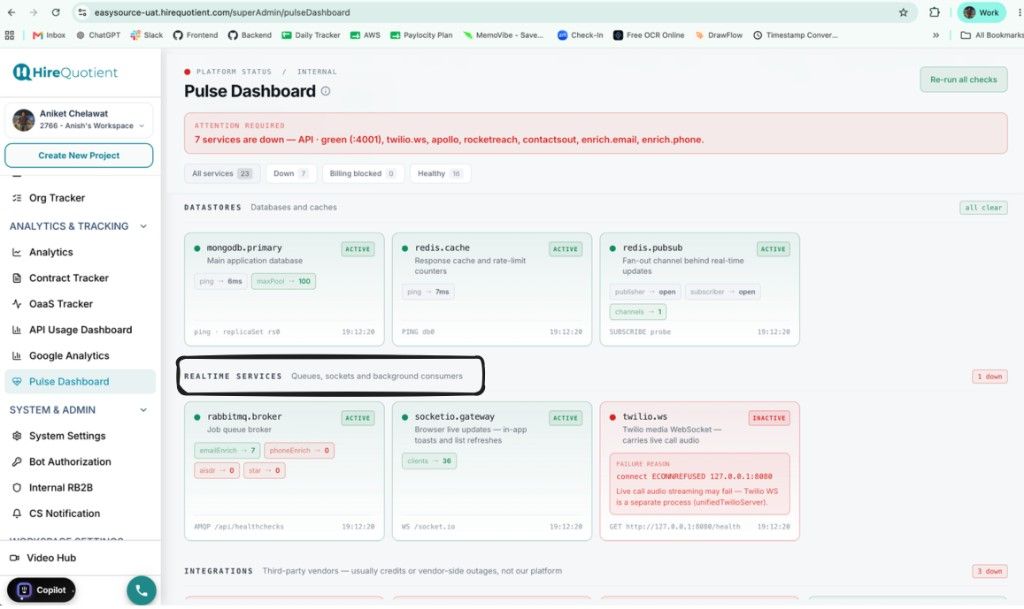
Task: Open OaaS Tracker in the sidebar
Action: tap(61, 304)
